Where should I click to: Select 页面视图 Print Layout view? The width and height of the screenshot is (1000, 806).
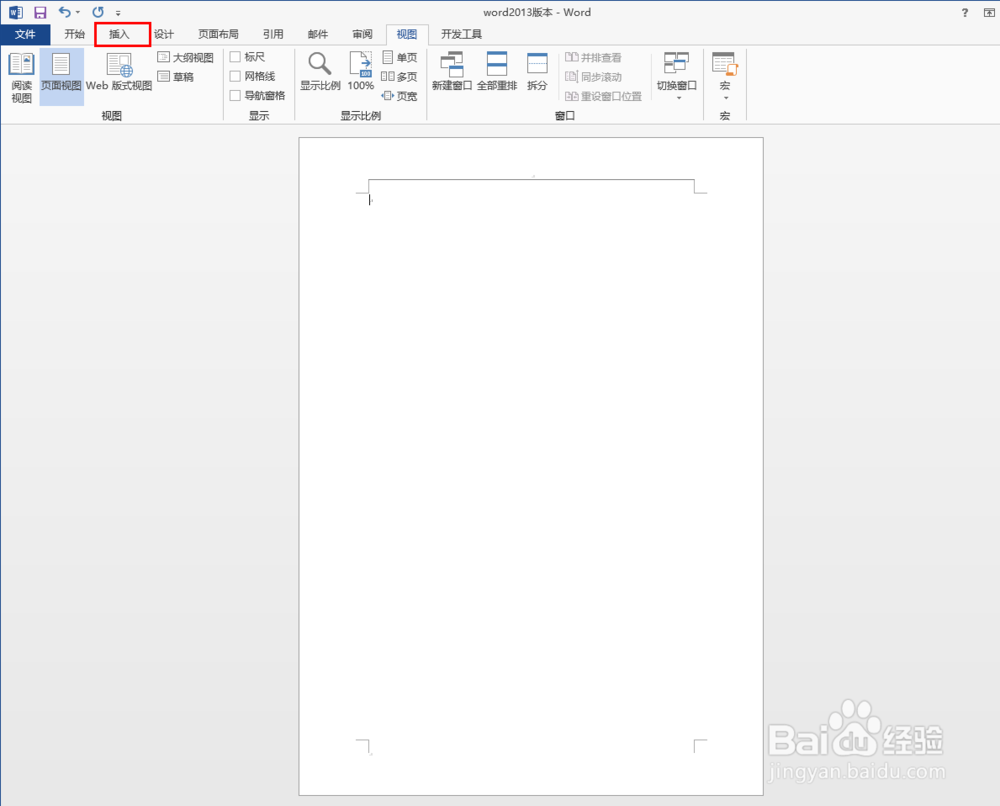(61, 77)
